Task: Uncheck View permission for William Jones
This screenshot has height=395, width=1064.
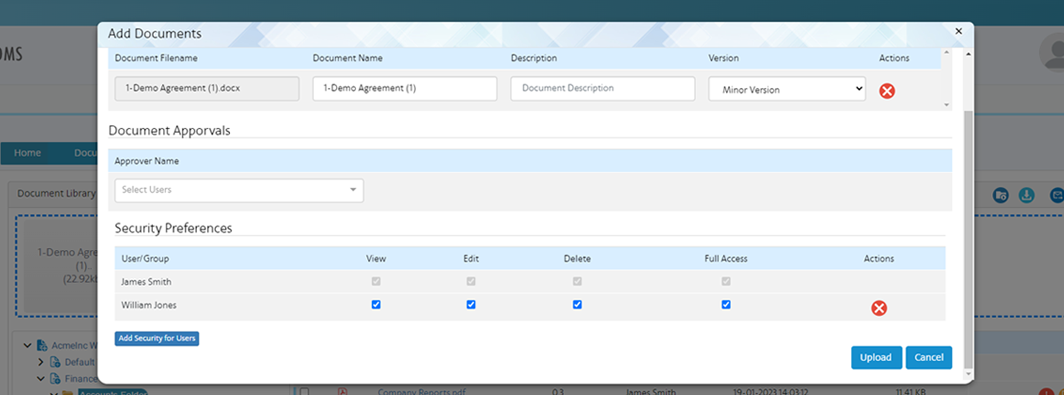Action: (376, 305)
